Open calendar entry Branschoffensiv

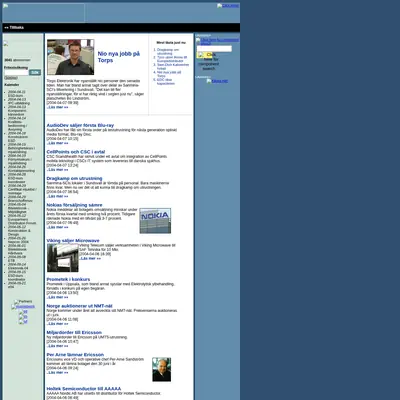point(20,201)
